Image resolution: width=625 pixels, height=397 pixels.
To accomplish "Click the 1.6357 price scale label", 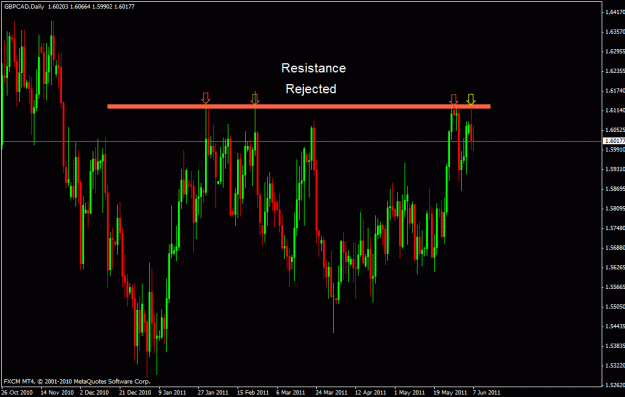I will [615, 31].
